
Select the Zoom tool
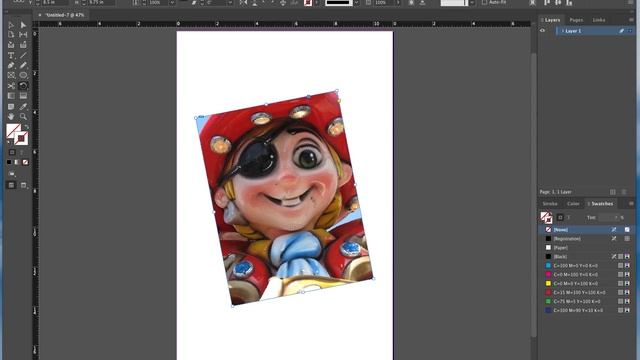pyautogui.click(x=23, y=117)
